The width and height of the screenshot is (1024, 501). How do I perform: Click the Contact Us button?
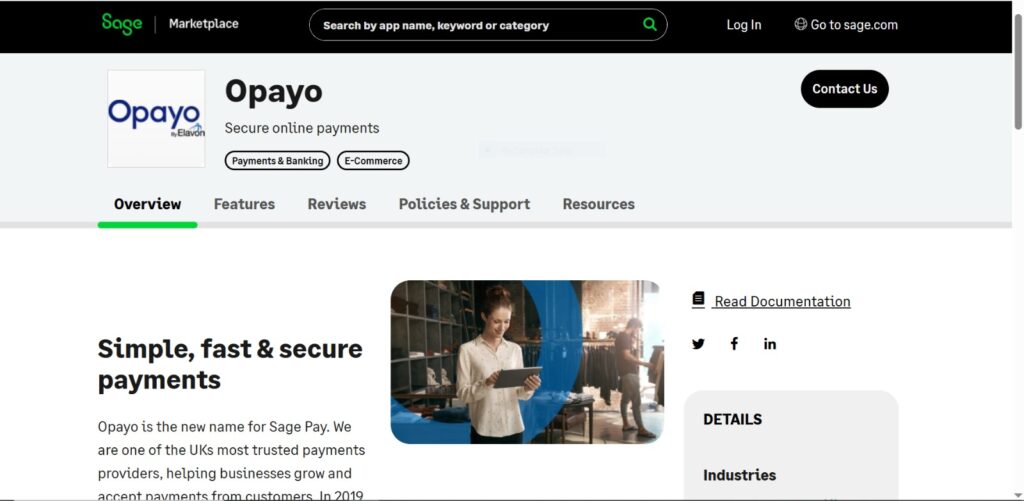click(x=844, y=89)
